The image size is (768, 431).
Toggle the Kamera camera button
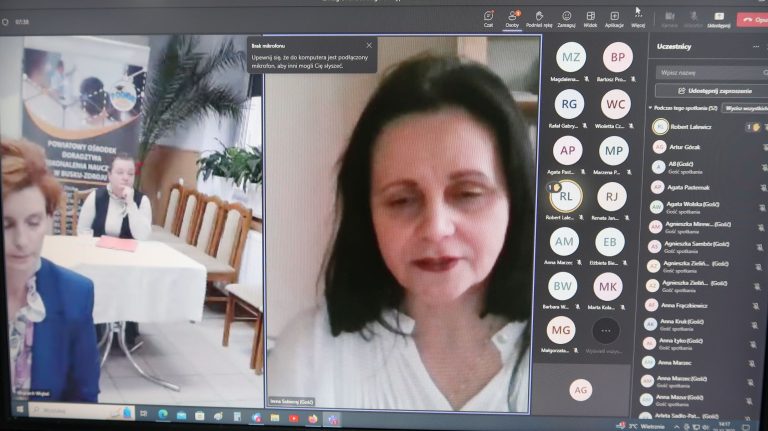pos(670,19)
